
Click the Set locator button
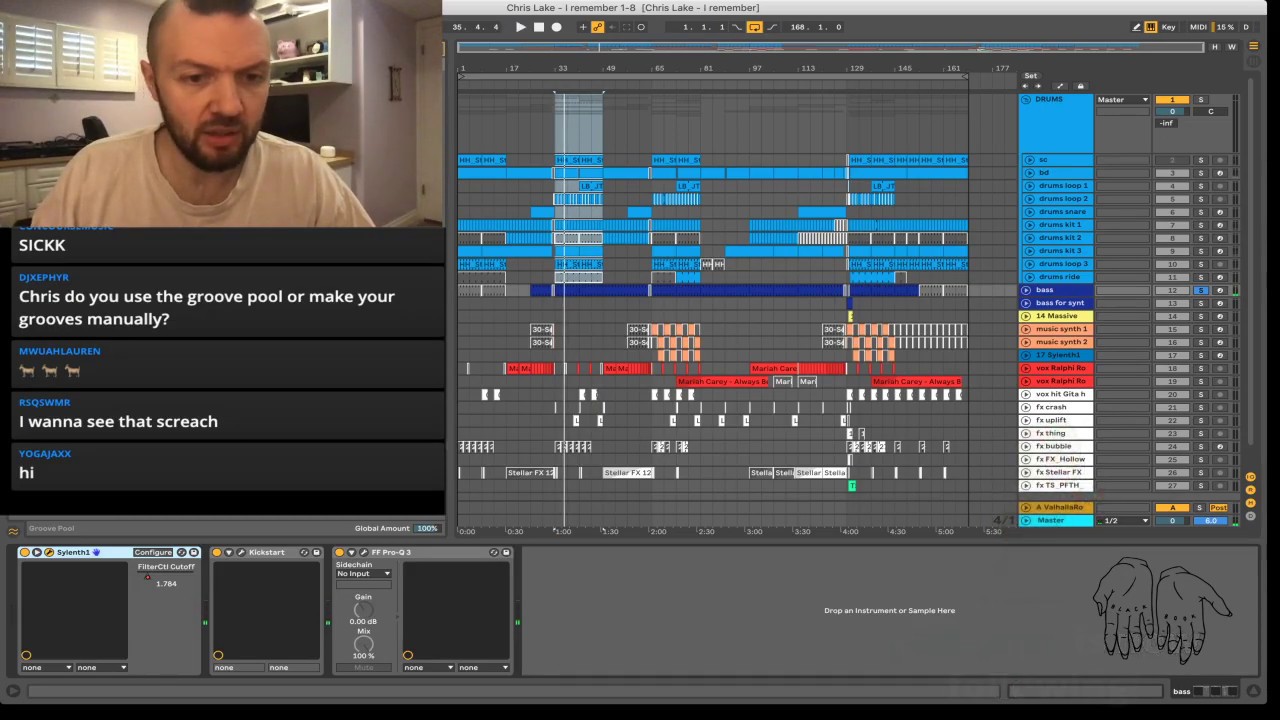pos(1030,76)
